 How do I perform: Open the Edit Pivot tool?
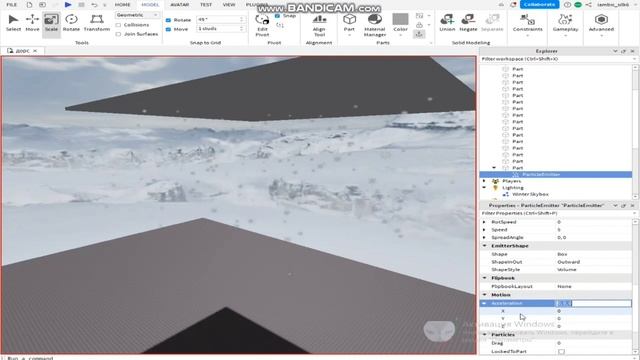[x=262, y=25]
